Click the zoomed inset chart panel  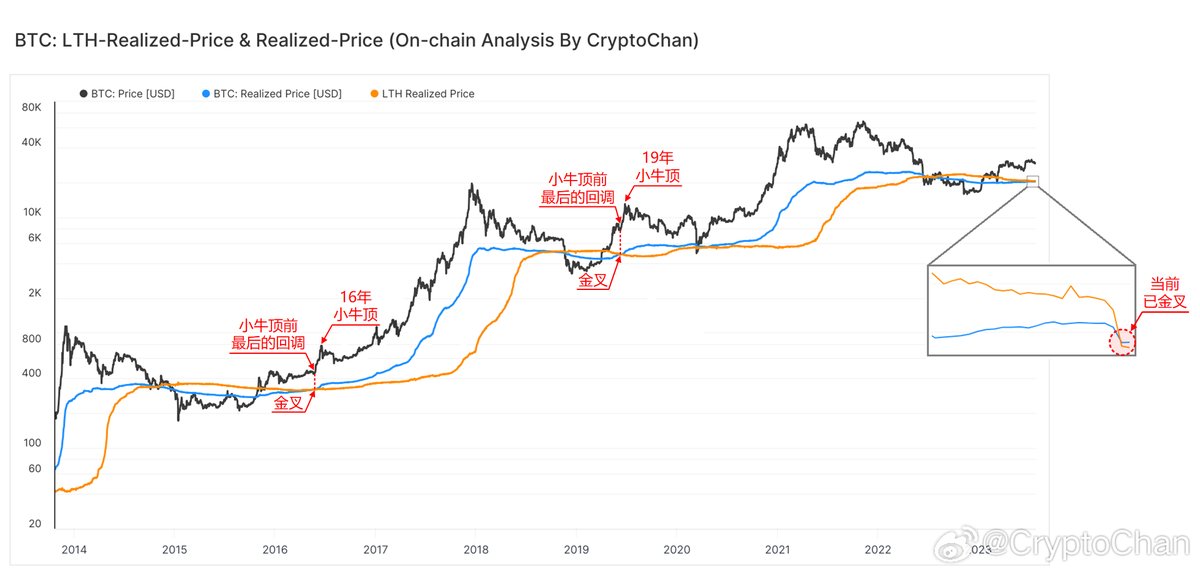click(x=1031, y=310)
